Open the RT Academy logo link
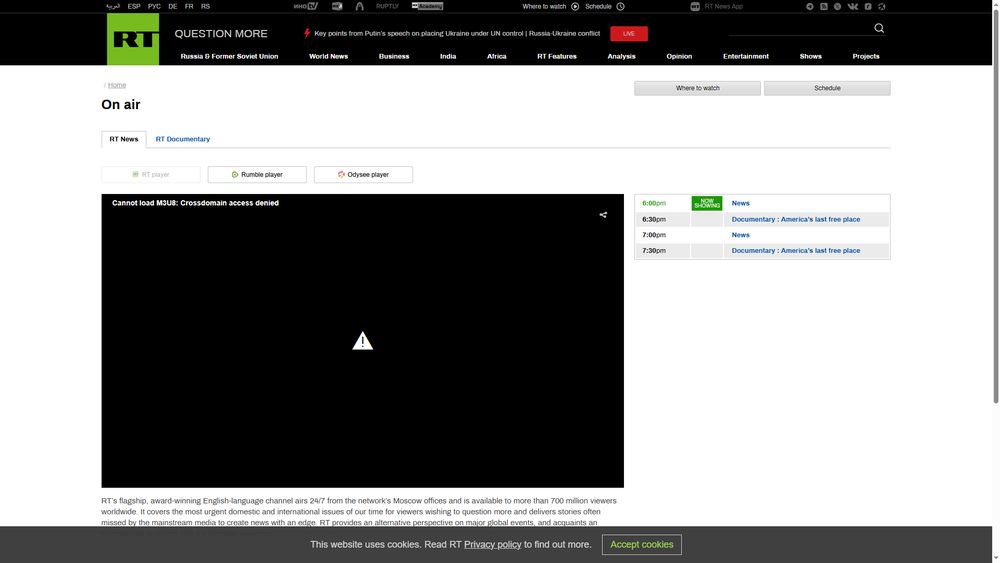1000x563 pixels. click(427, 6)
